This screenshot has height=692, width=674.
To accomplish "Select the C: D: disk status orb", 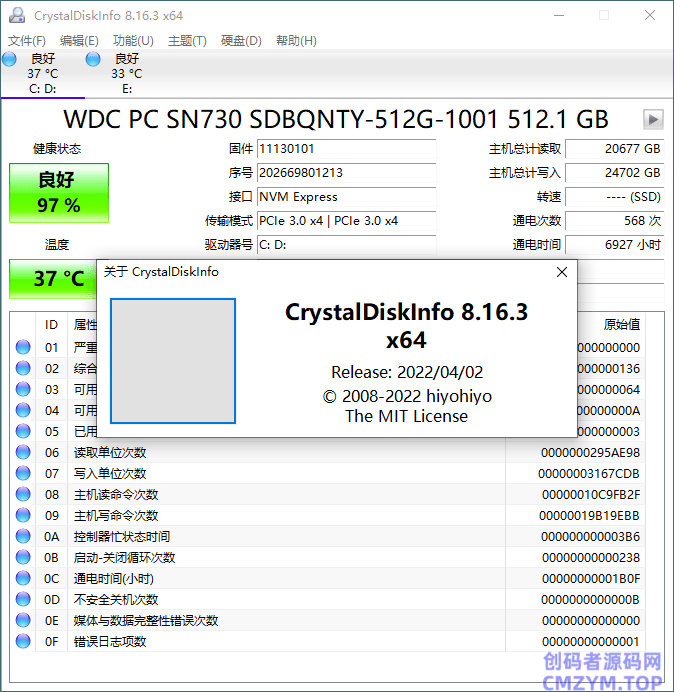I will (x=10, y=60).
